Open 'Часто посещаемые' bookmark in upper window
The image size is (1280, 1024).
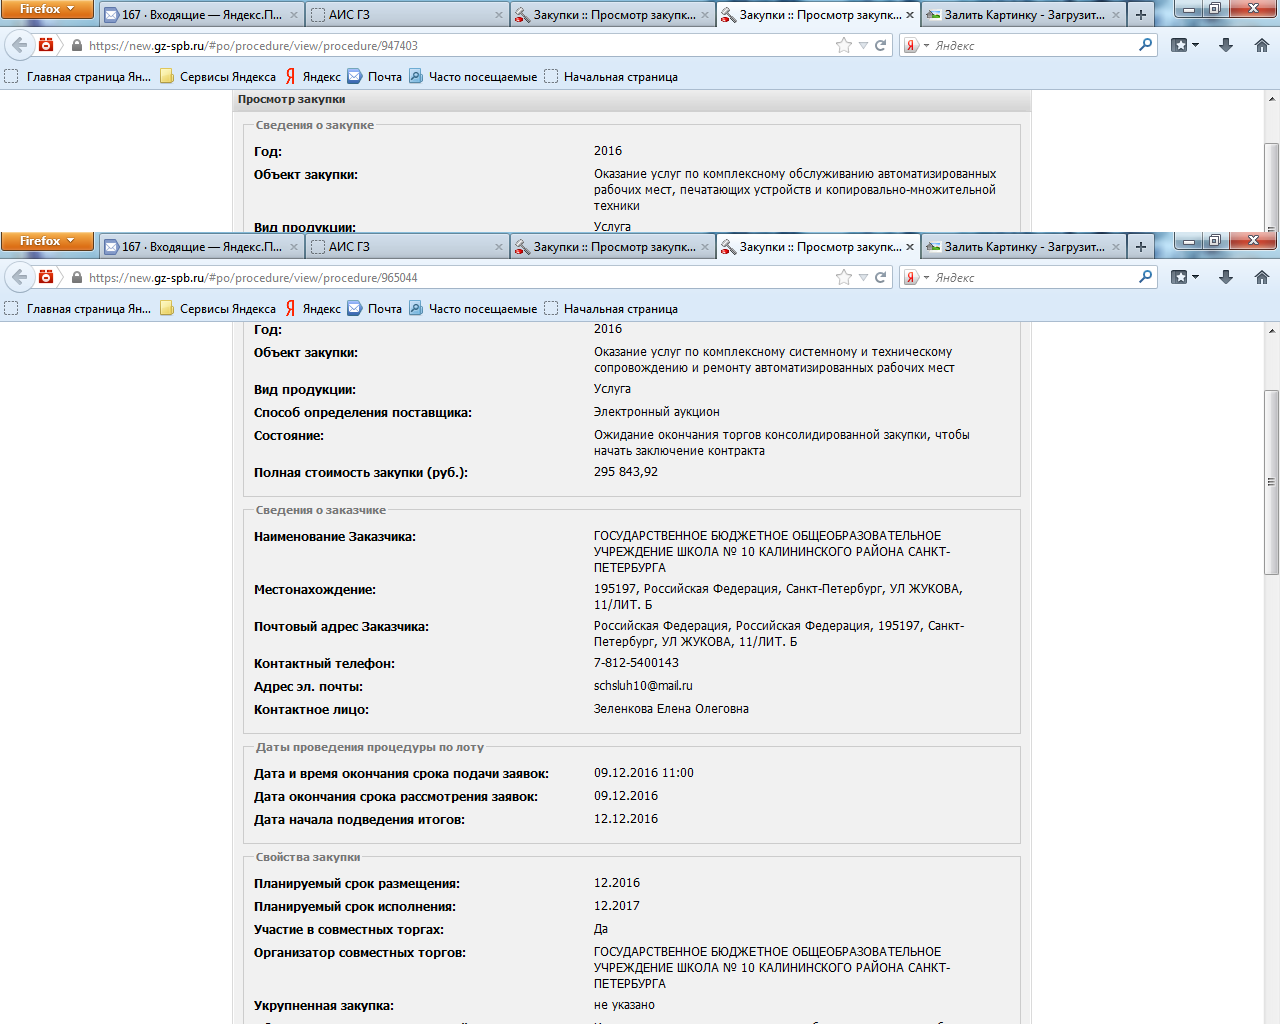pos(473,77)
